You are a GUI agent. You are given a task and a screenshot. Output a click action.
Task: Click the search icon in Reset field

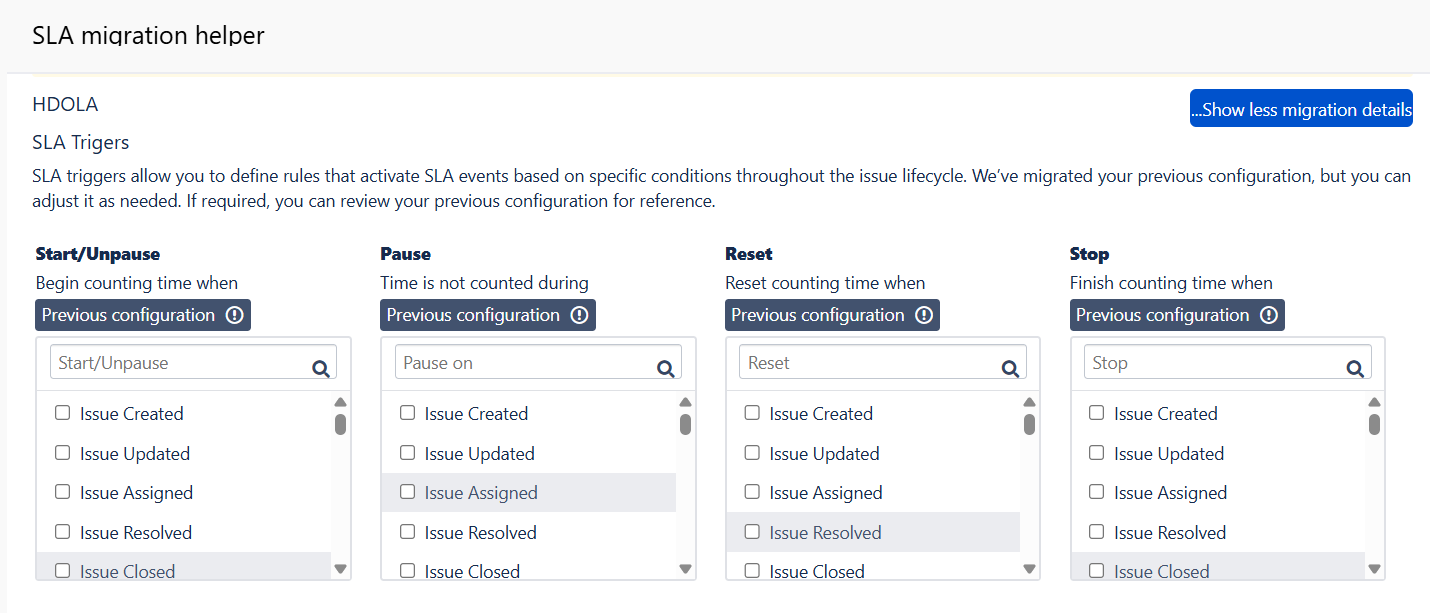[1010, 368]
